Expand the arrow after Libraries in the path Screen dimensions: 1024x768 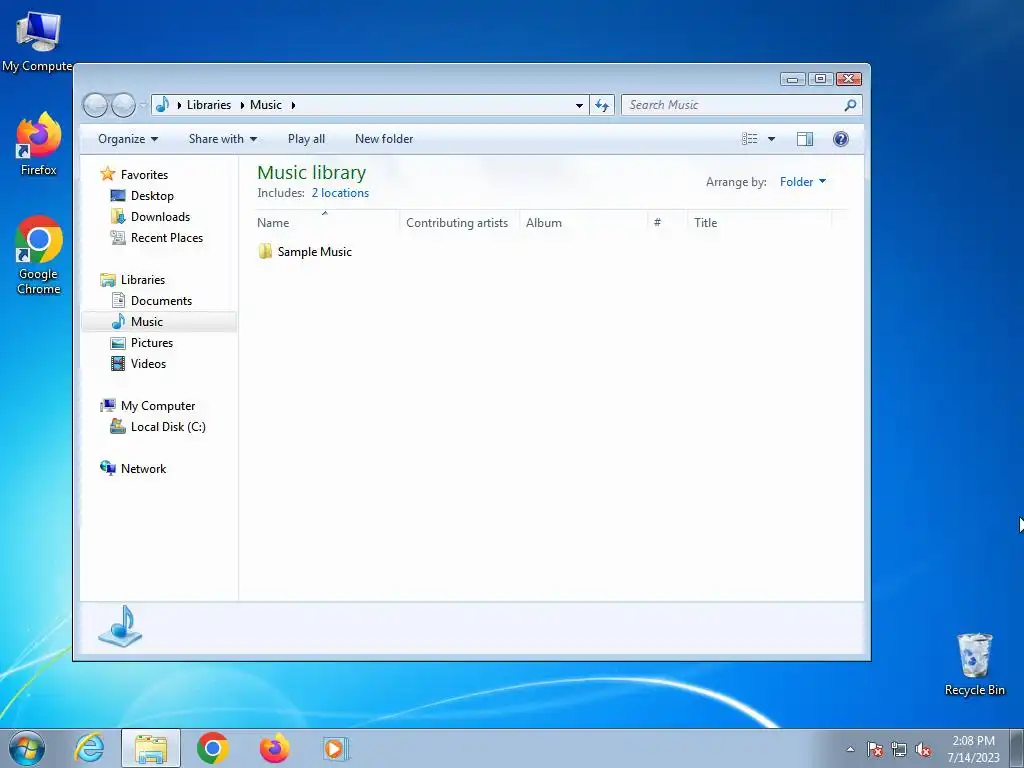(242, 105)
